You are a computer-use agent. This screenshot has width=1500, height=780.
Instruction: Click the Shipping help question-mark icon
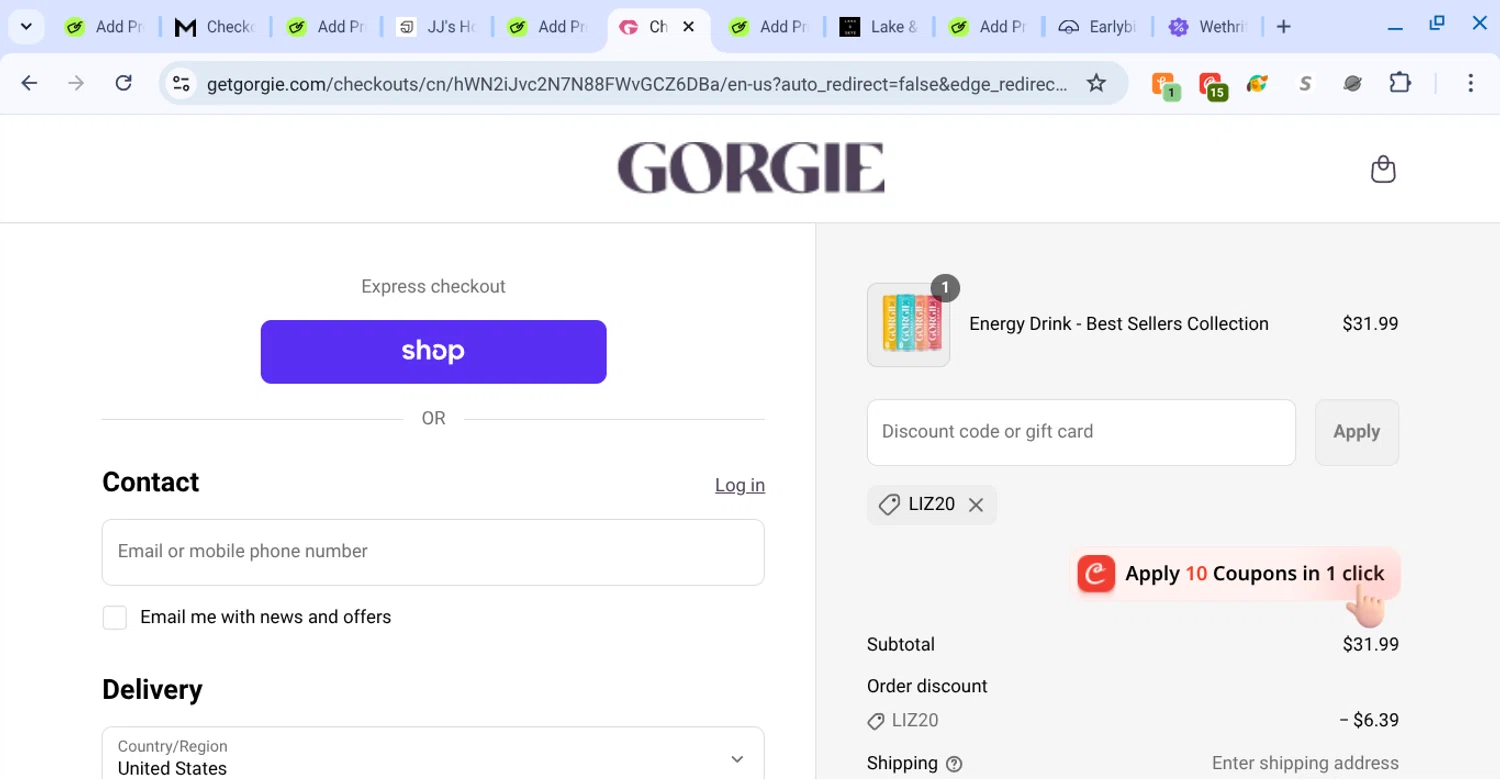pyautogui.click(x=954, y=764)
